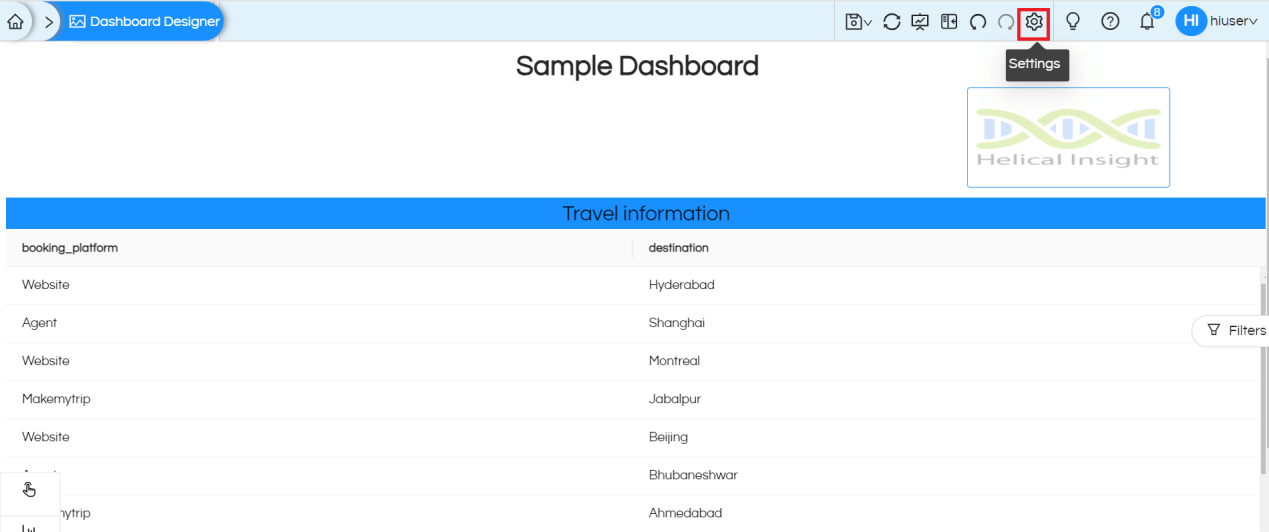Select the Bhubaneshwar cell
Image resolution: width=1269 pixels, height=532 pixels.
[693, 475]
